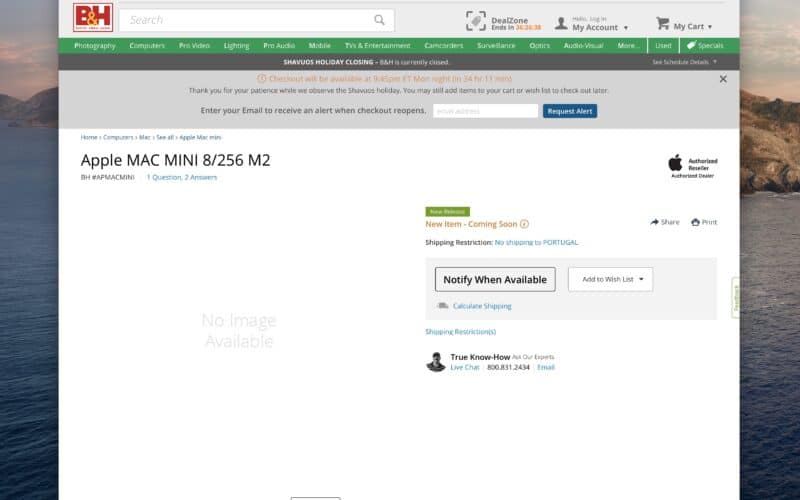
Task: Open the Lighting menu
Action: tap(236, 45)
